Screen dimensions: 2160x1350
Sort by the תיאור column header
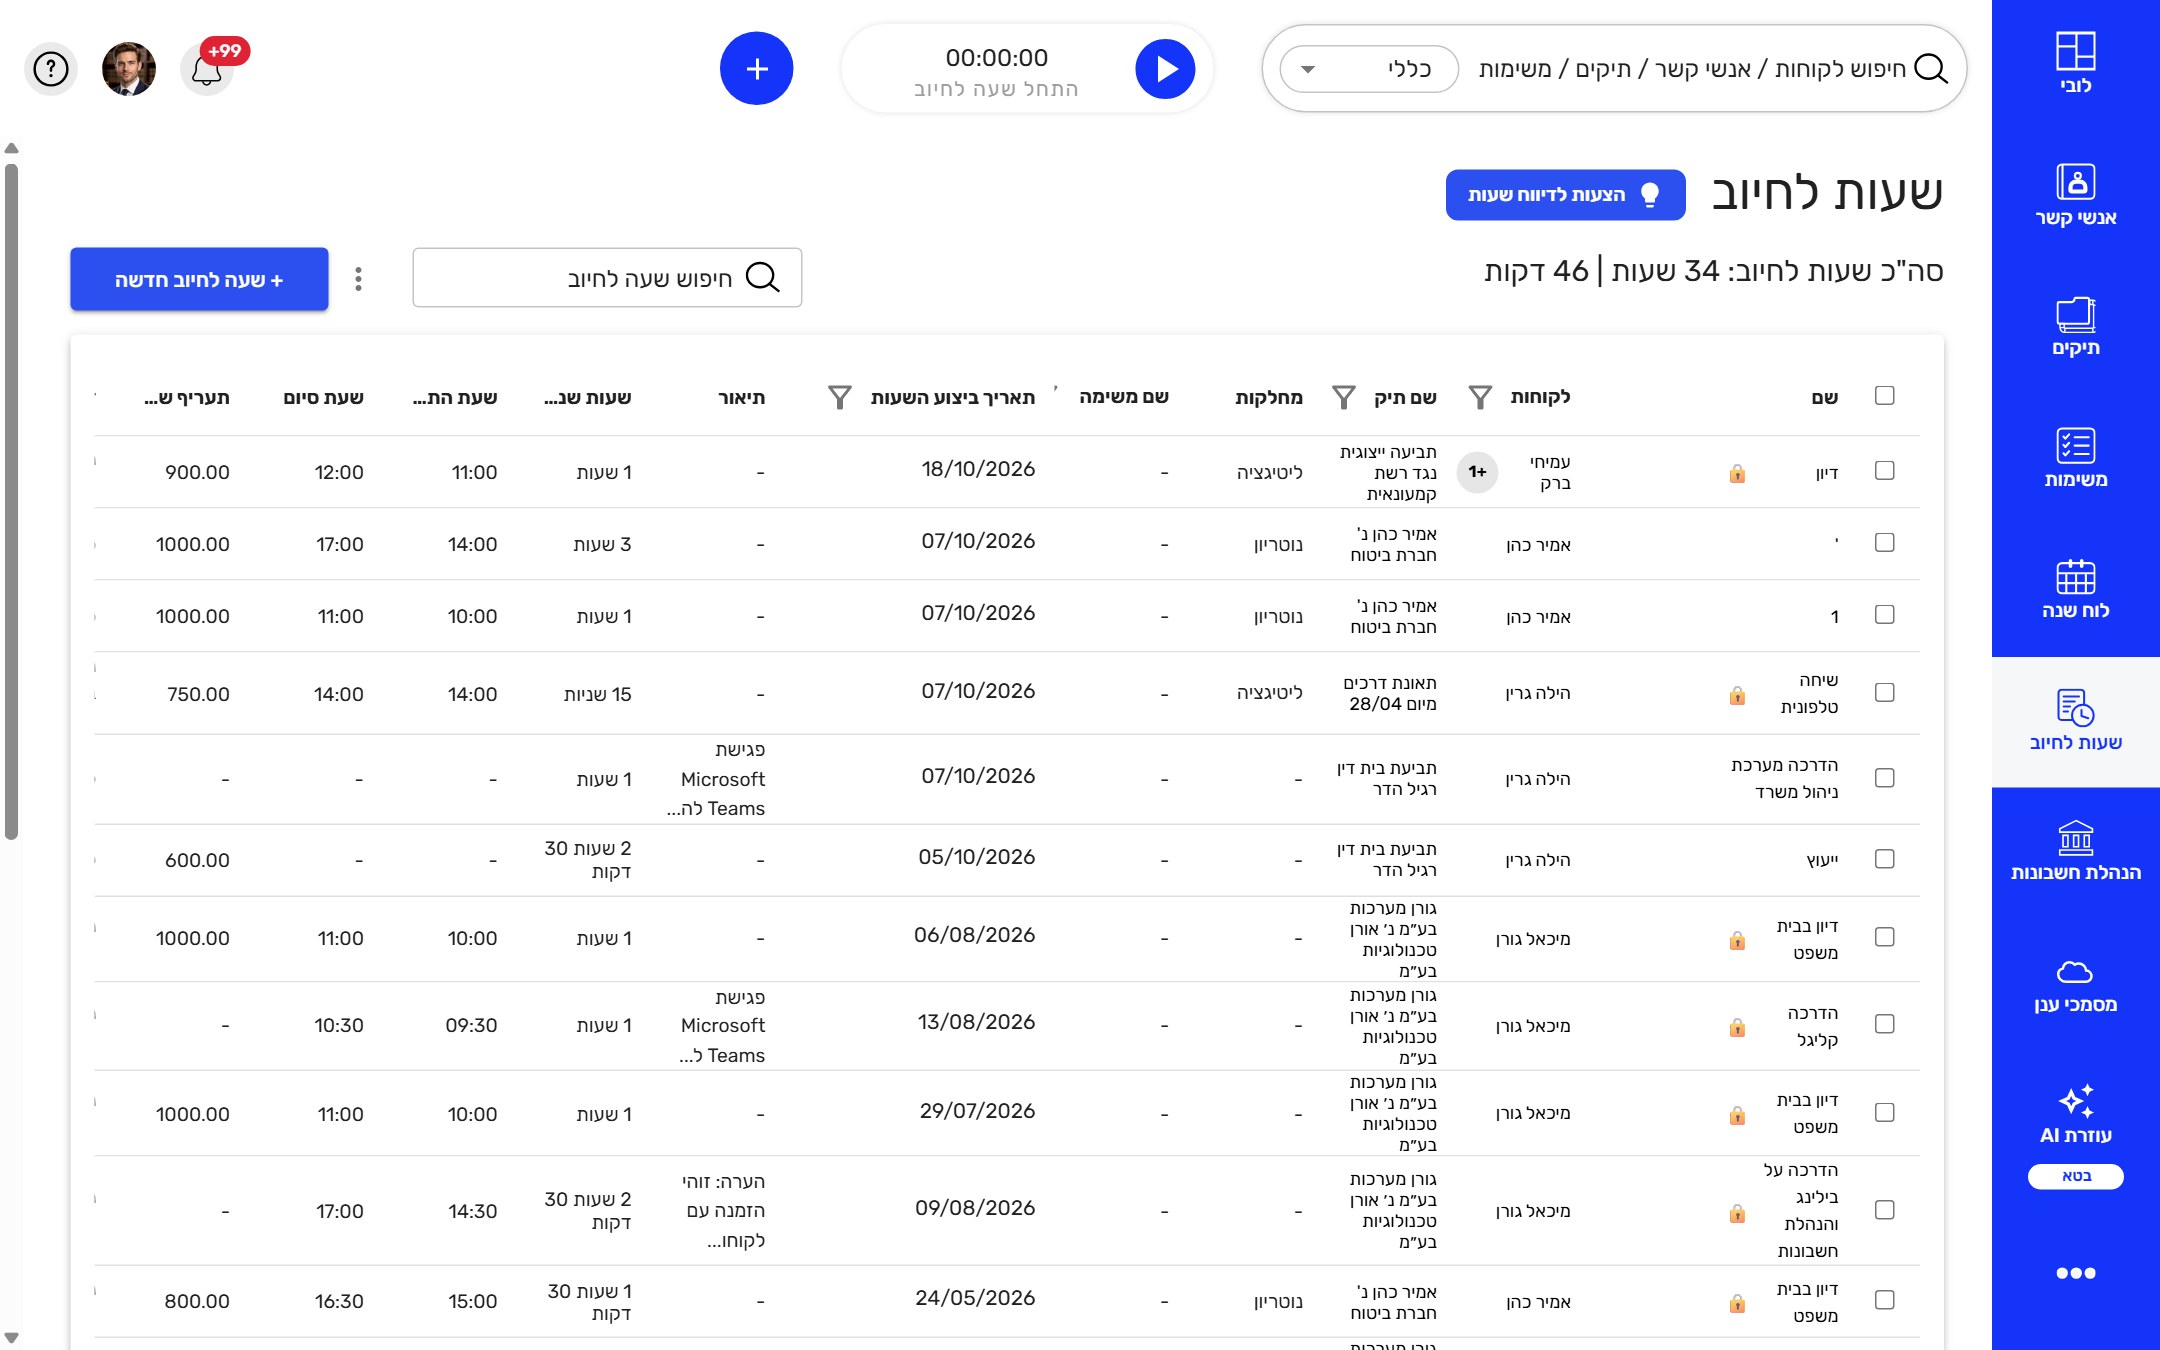click(x=741, y=398)
